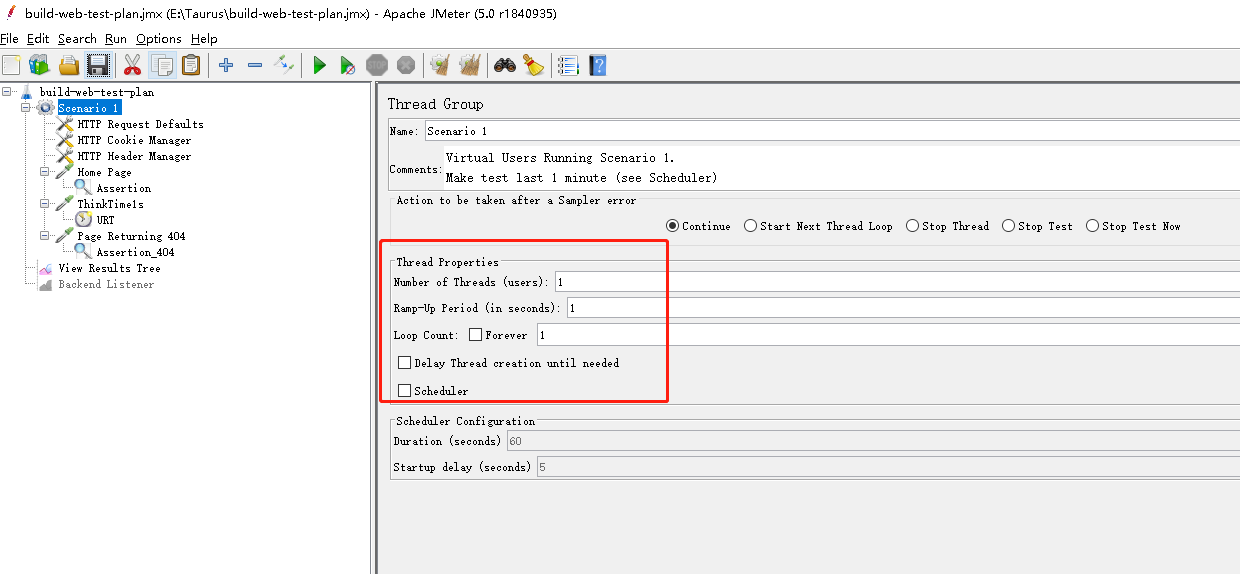Screen dimensions: 1240x574
Task: Open the Run menu
Action: [116, 39]
